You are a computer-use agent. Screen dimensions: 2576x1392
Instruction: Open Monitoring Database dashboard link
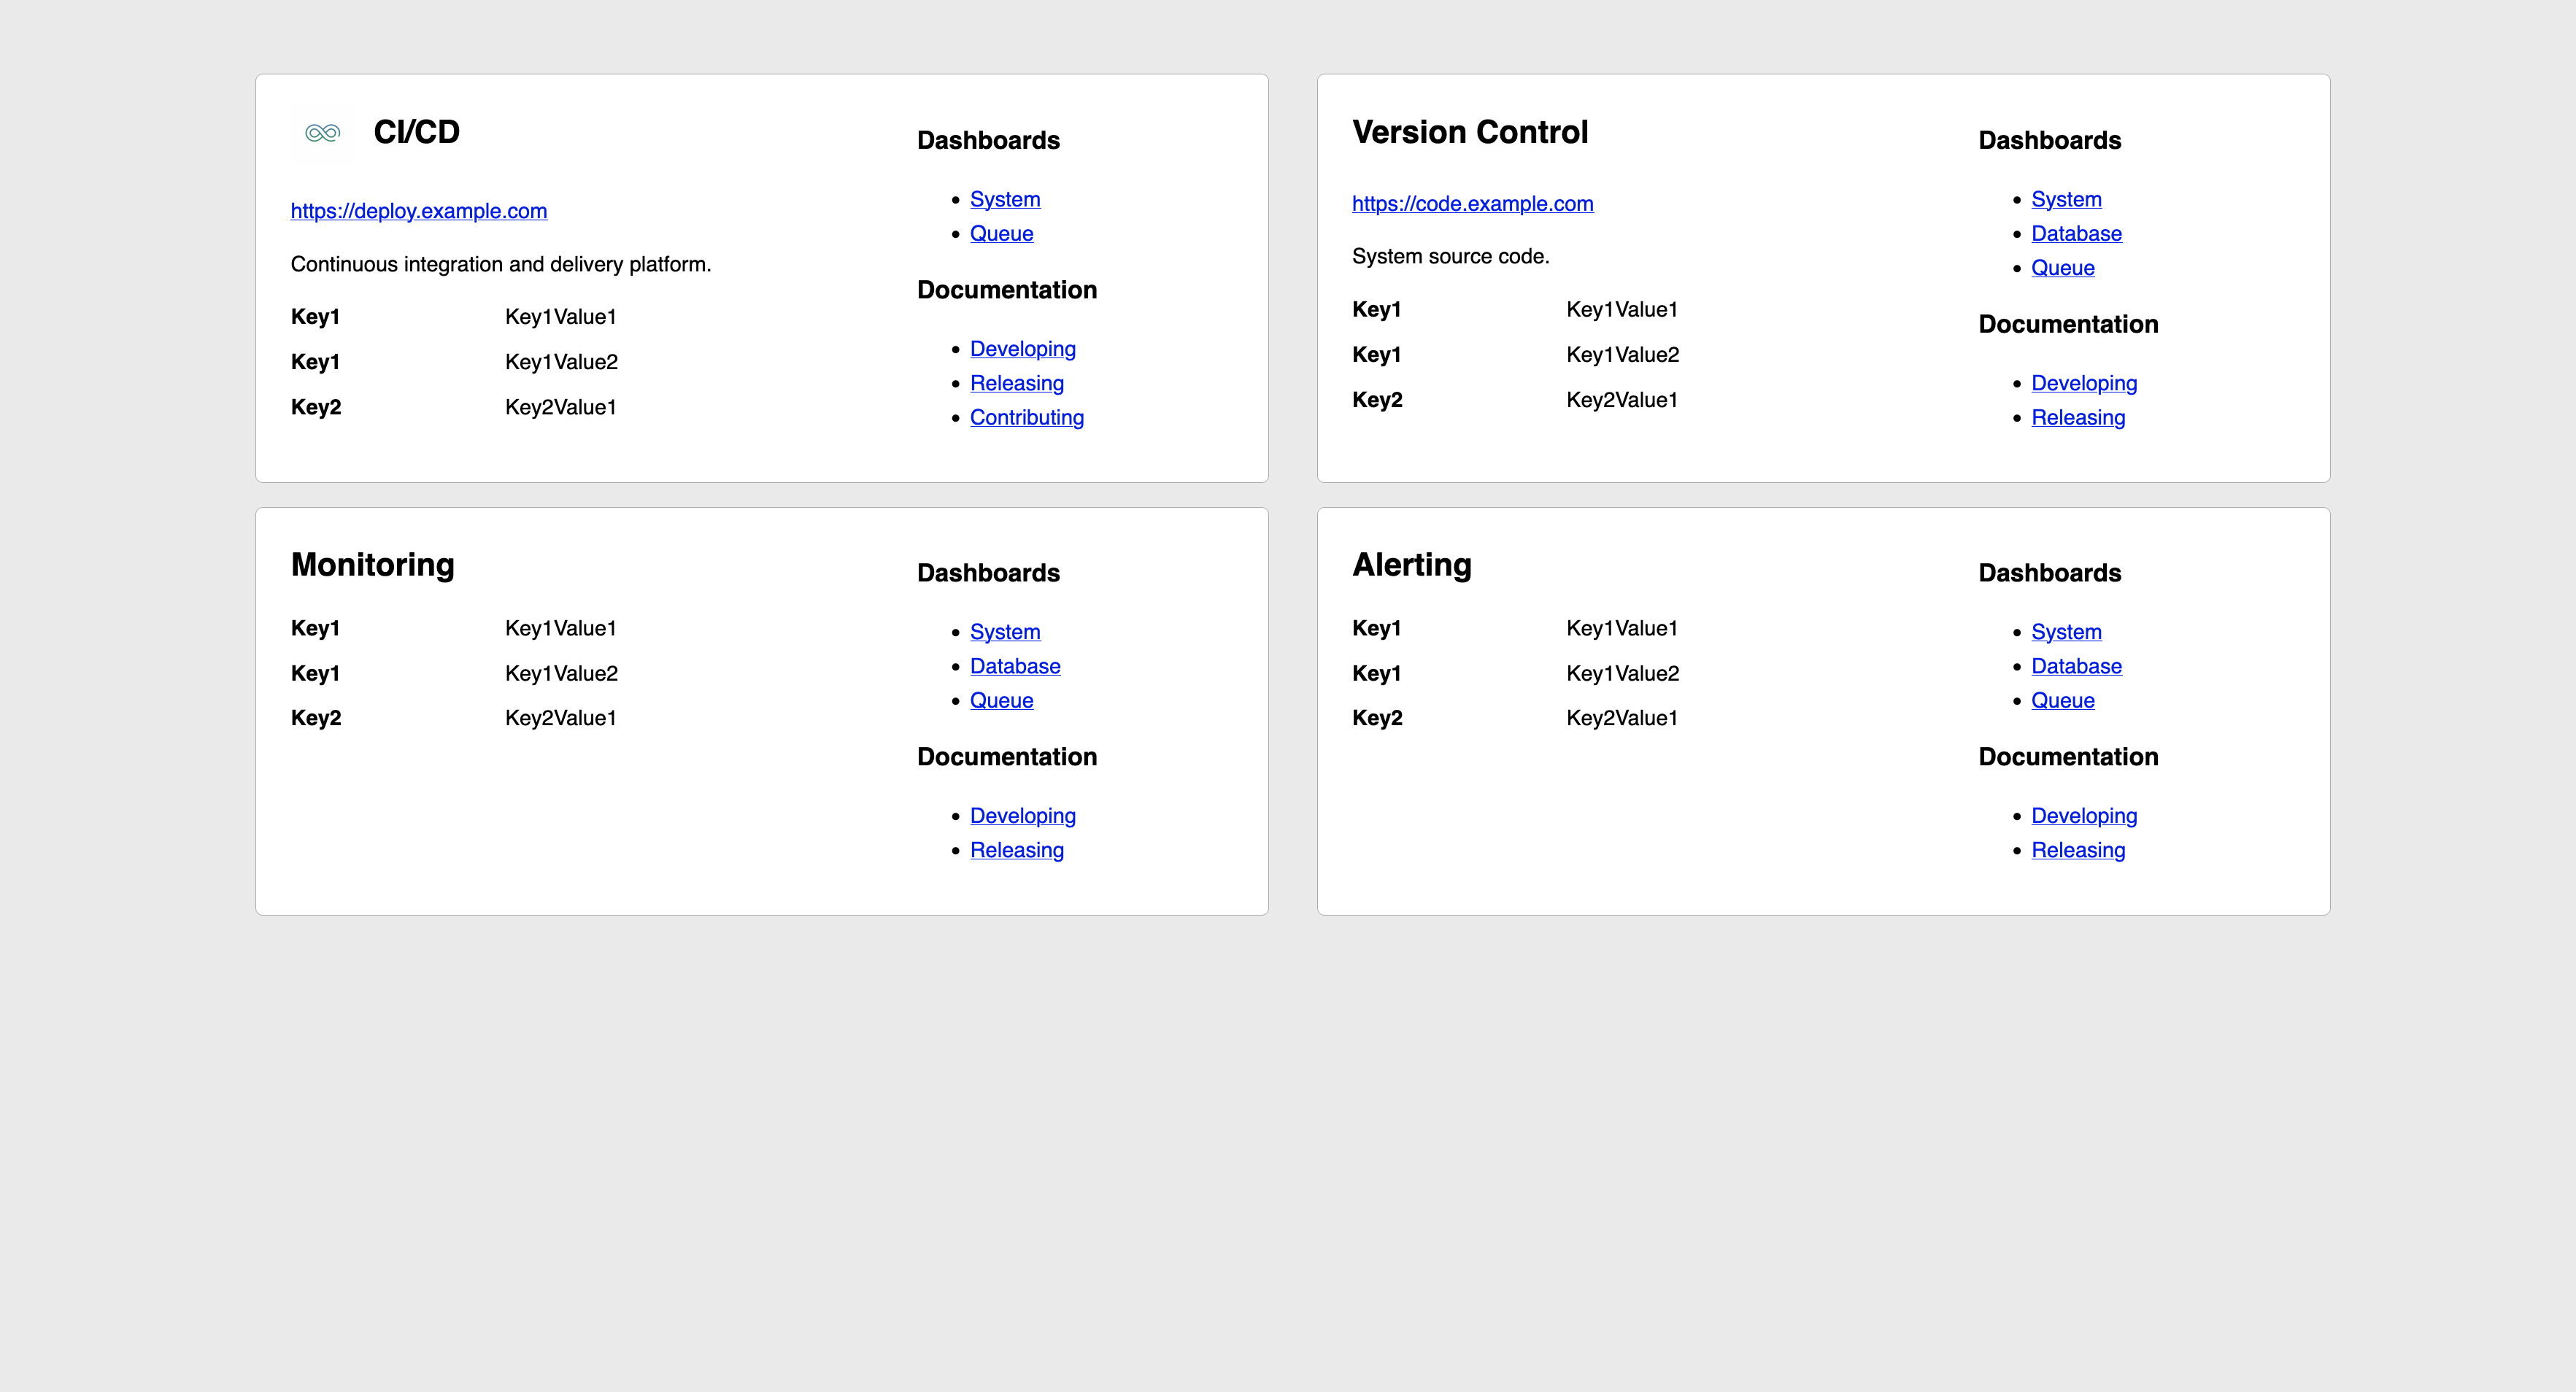pos(1014,666)
